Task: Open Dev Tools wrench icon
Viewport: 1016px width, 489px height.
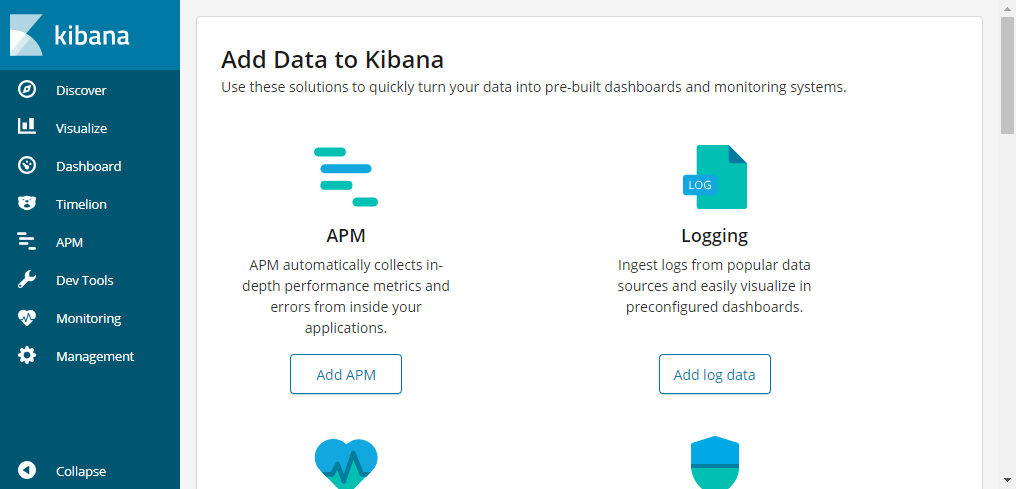Action: point(27,280)
